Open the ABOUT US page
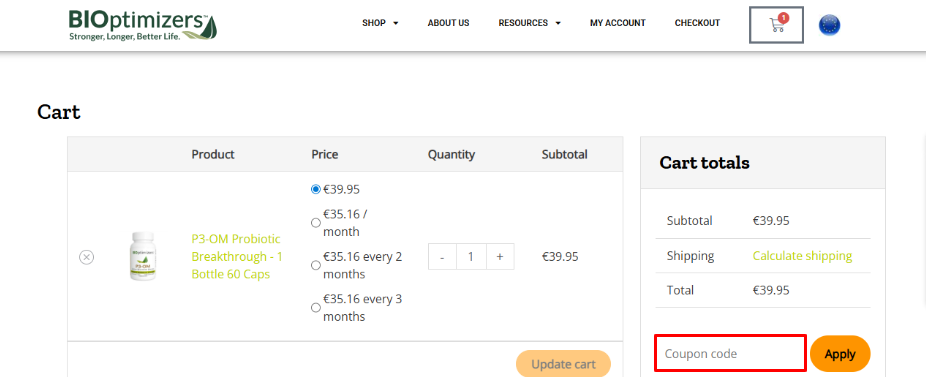926x377 pixels. (x=448, y=23)
